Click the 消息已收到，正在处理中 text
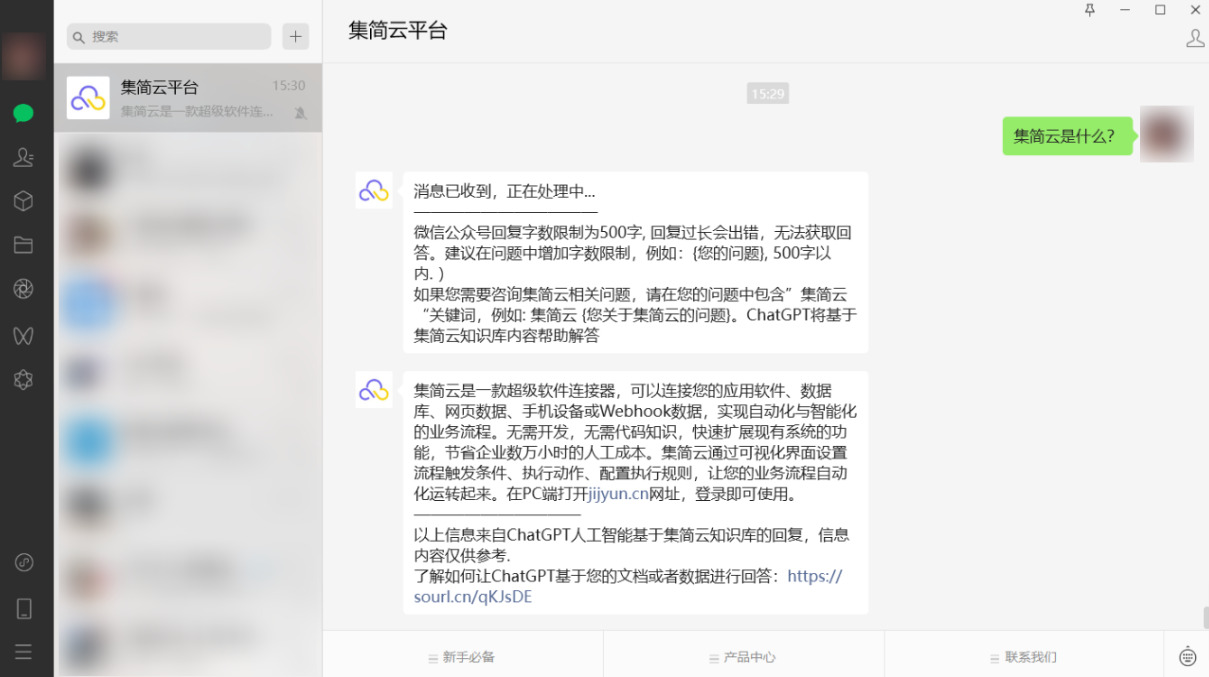This screenshot has width=1209, height=677. coord(504,191)
